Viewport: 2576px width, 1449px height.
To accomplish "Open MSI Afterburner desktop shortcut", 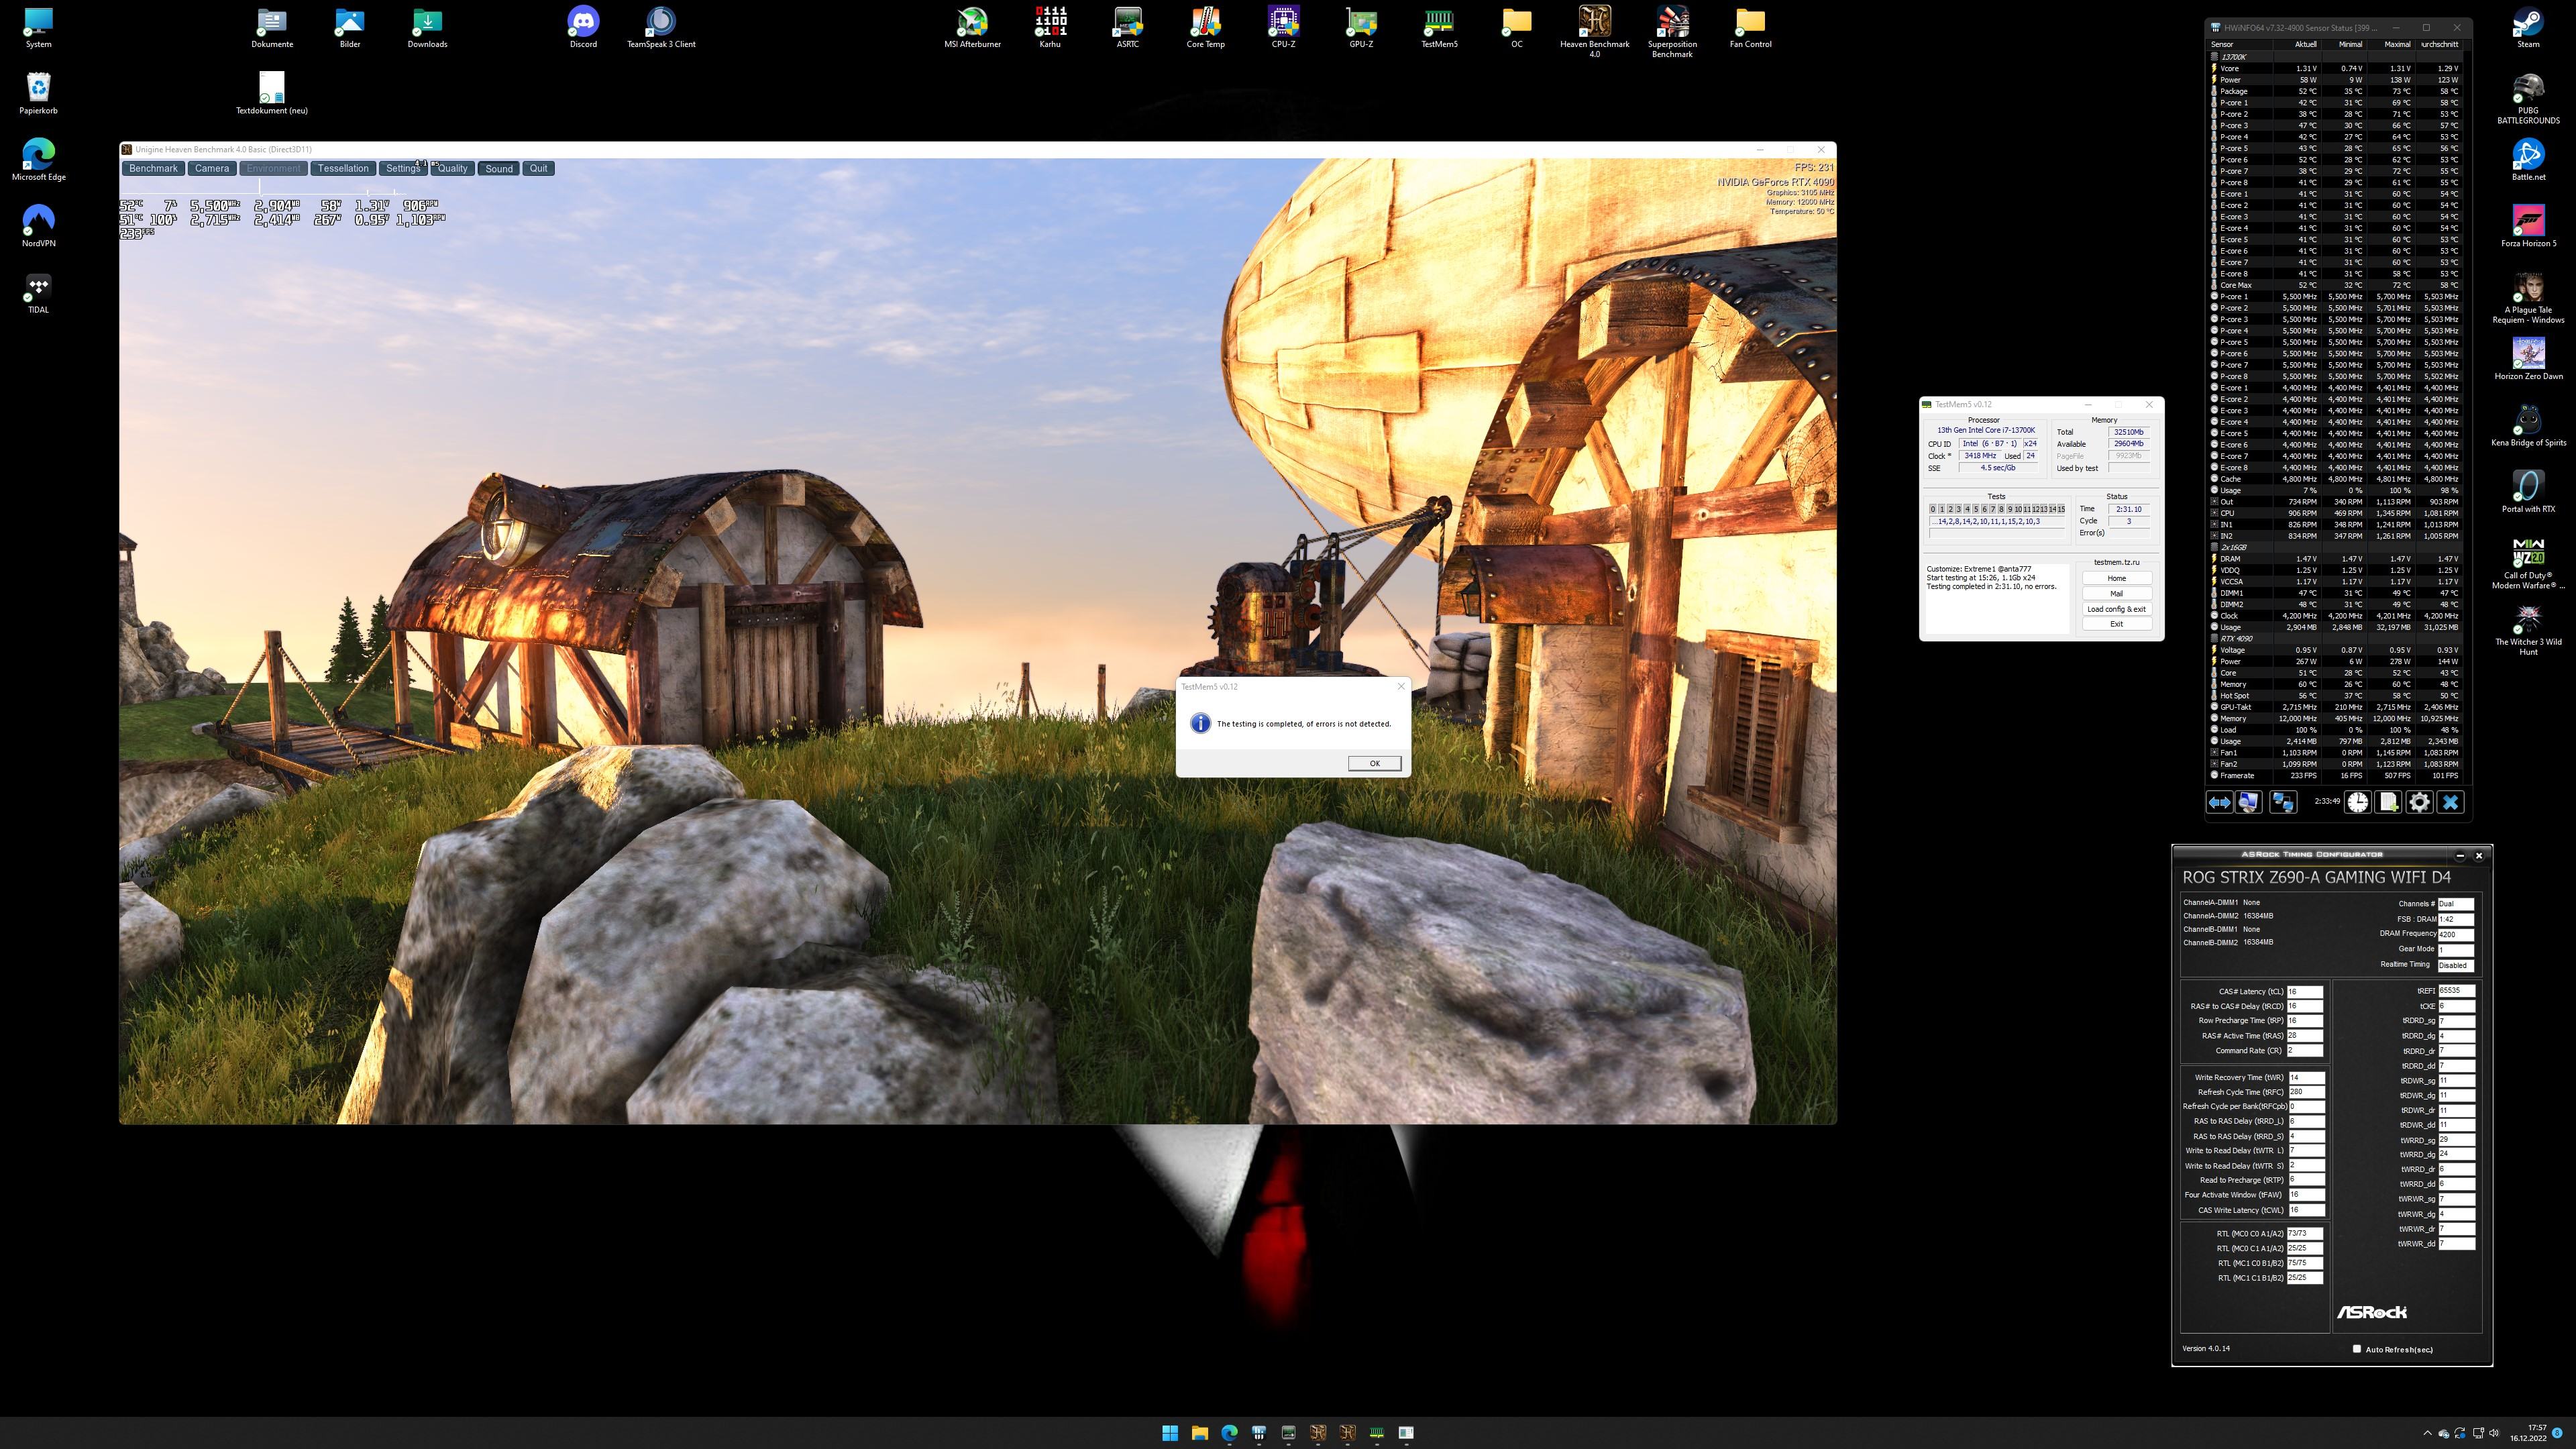I will 972,27.
